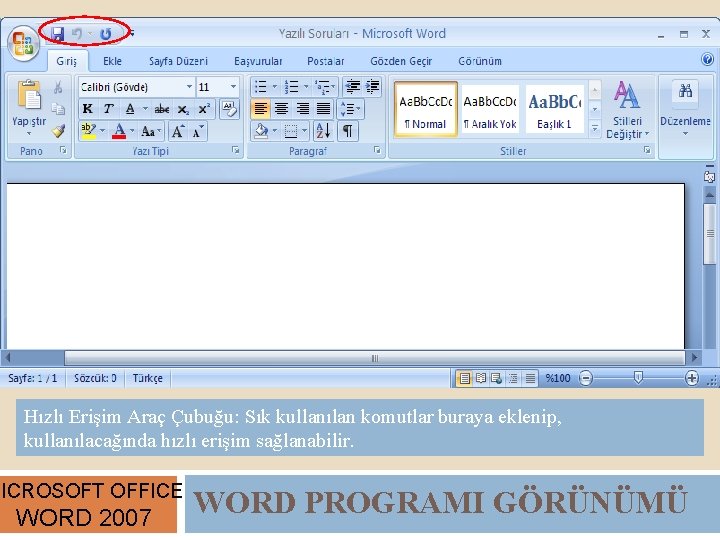The height and width of the screenshot is (540, 720).
Task: Select the Format Painter brush
Action: click(58, 131)
